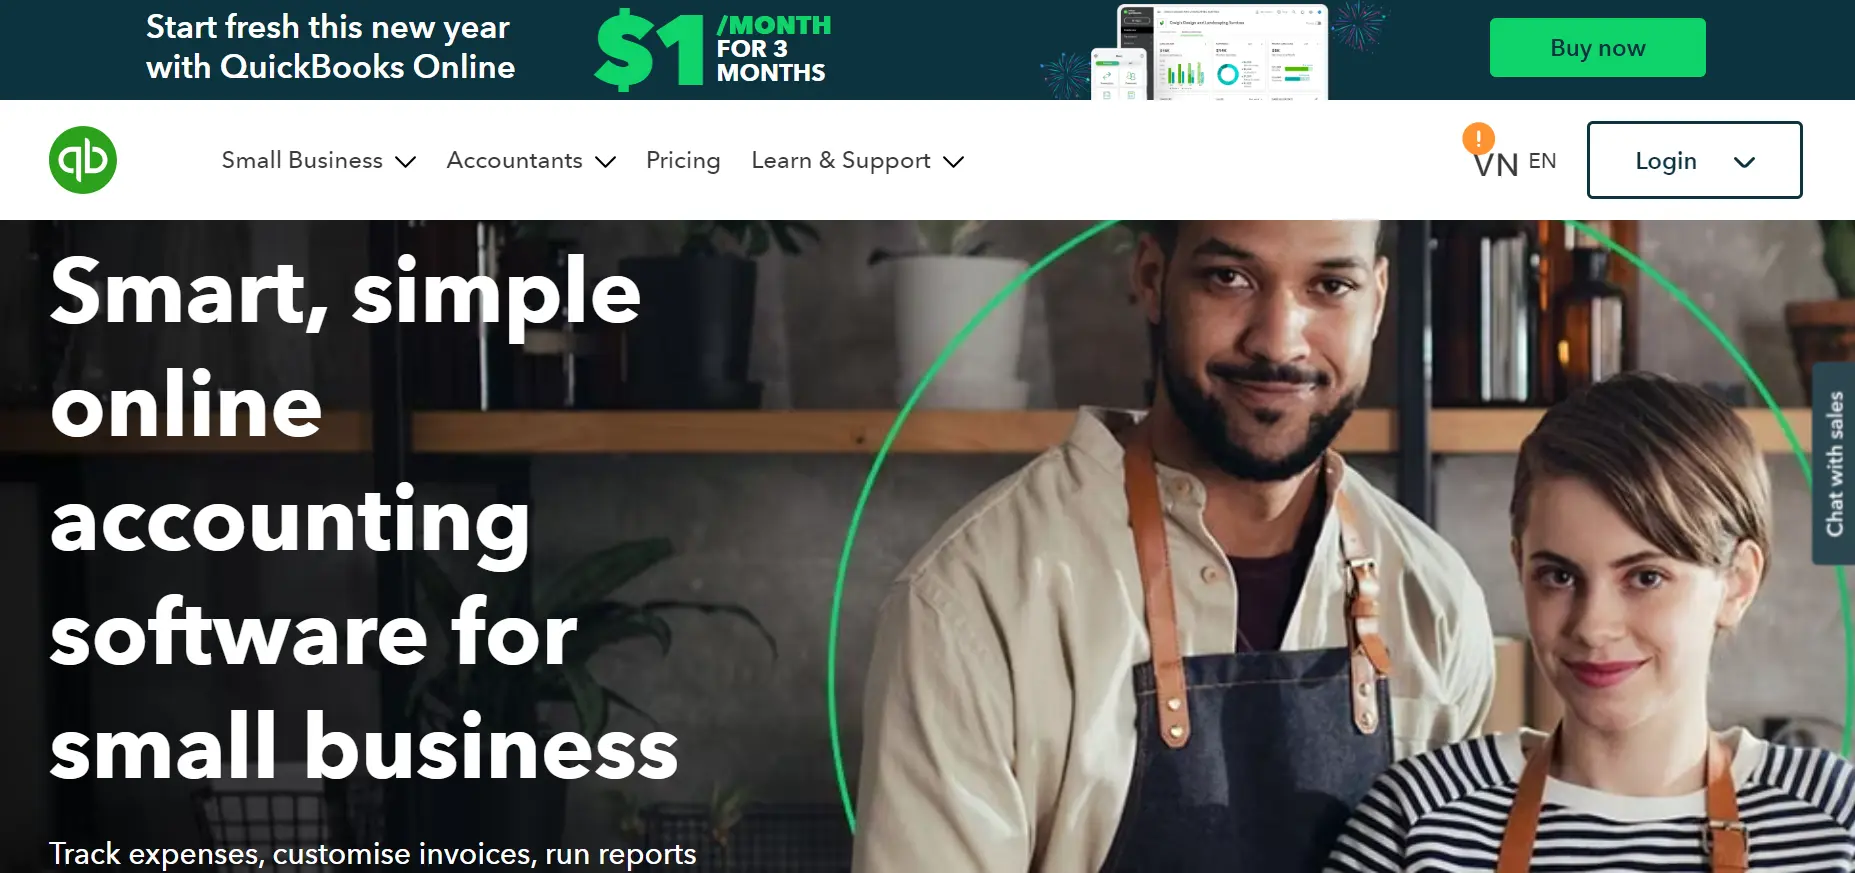Click the green Buy now button
Image resolution: width=1855 pixels, height=873 pixels.
point(1597,48)
